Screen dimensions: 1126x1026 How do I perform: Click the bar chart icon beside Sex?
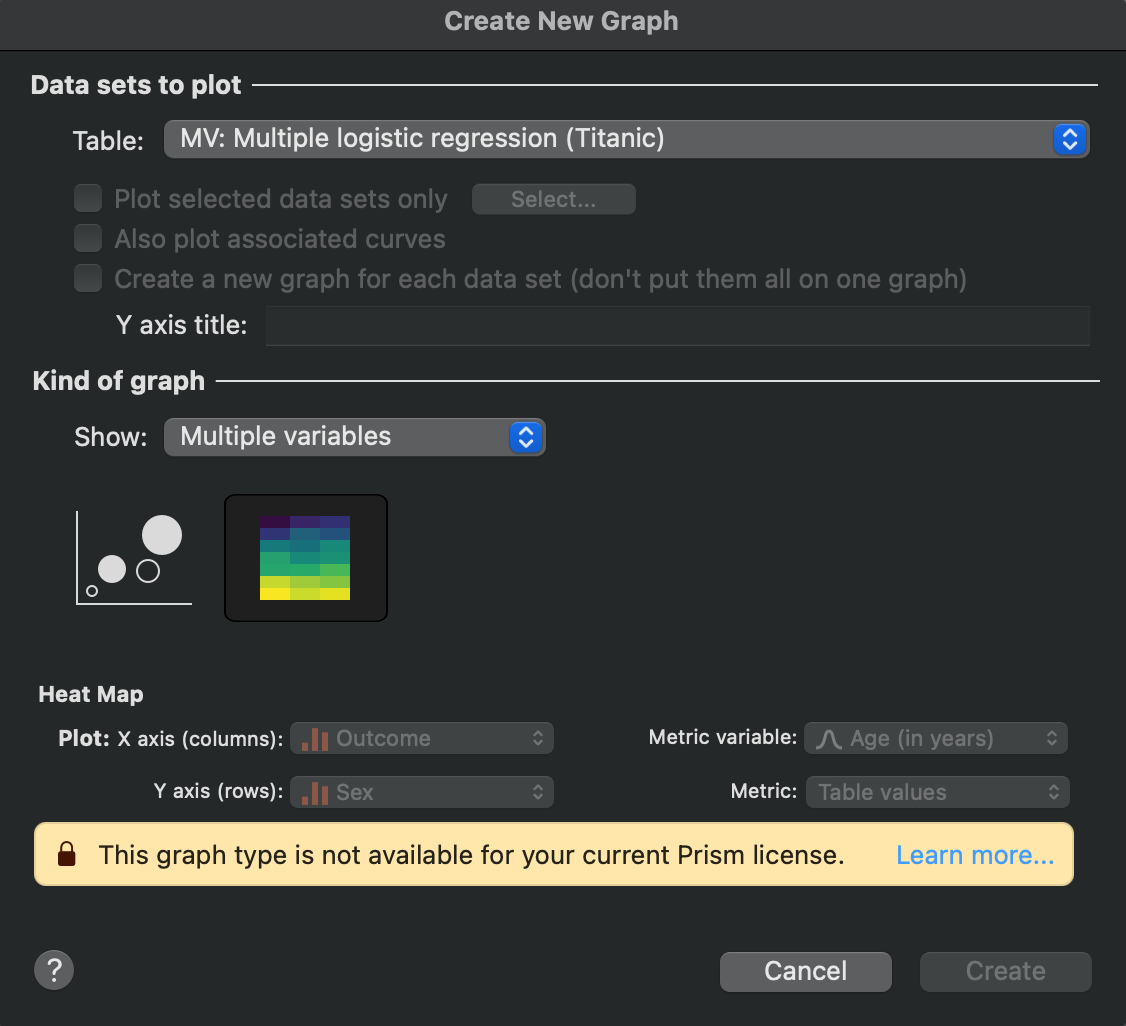point(315,793)
